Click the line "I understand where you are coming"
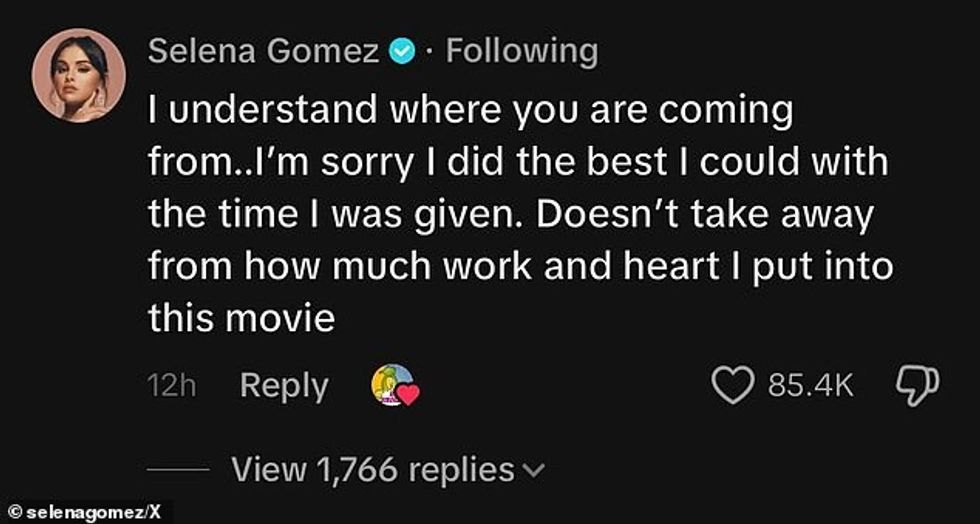Viewport: 980px width, 524px height. pos(470,112)
